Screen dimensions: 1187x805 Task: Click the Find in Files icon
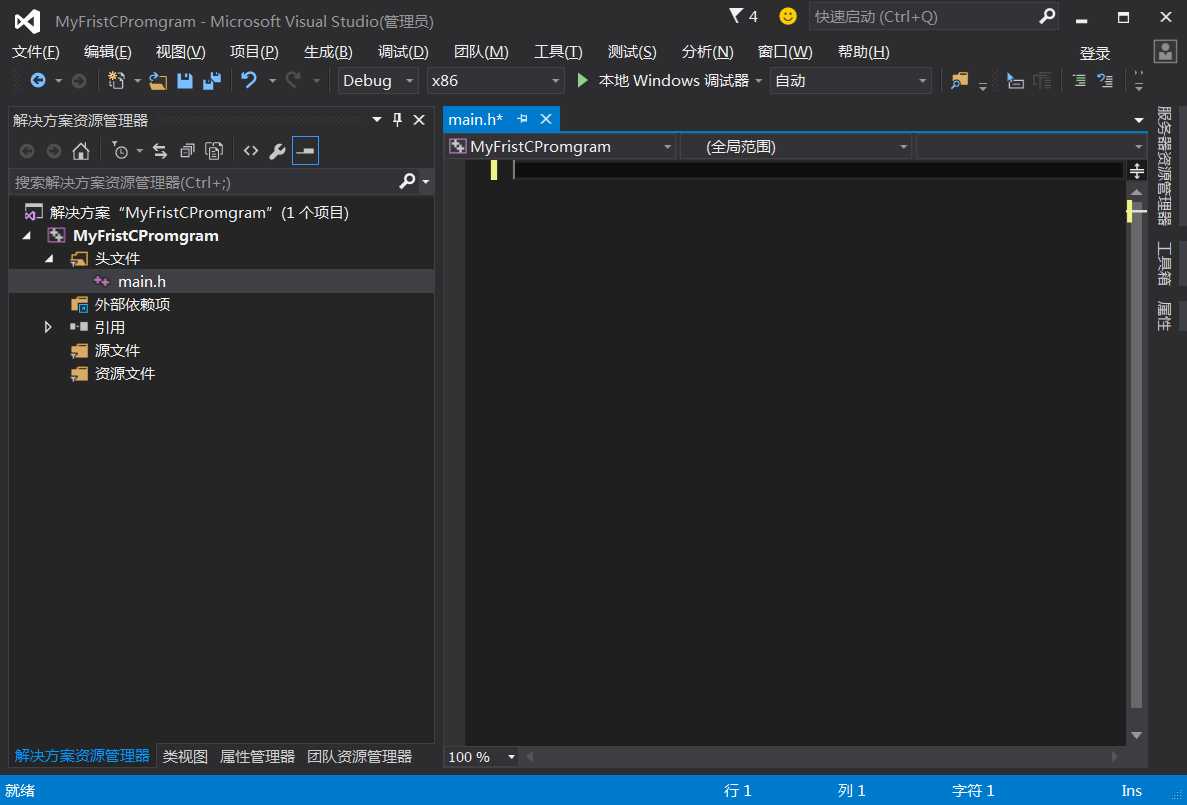point(959,80)
